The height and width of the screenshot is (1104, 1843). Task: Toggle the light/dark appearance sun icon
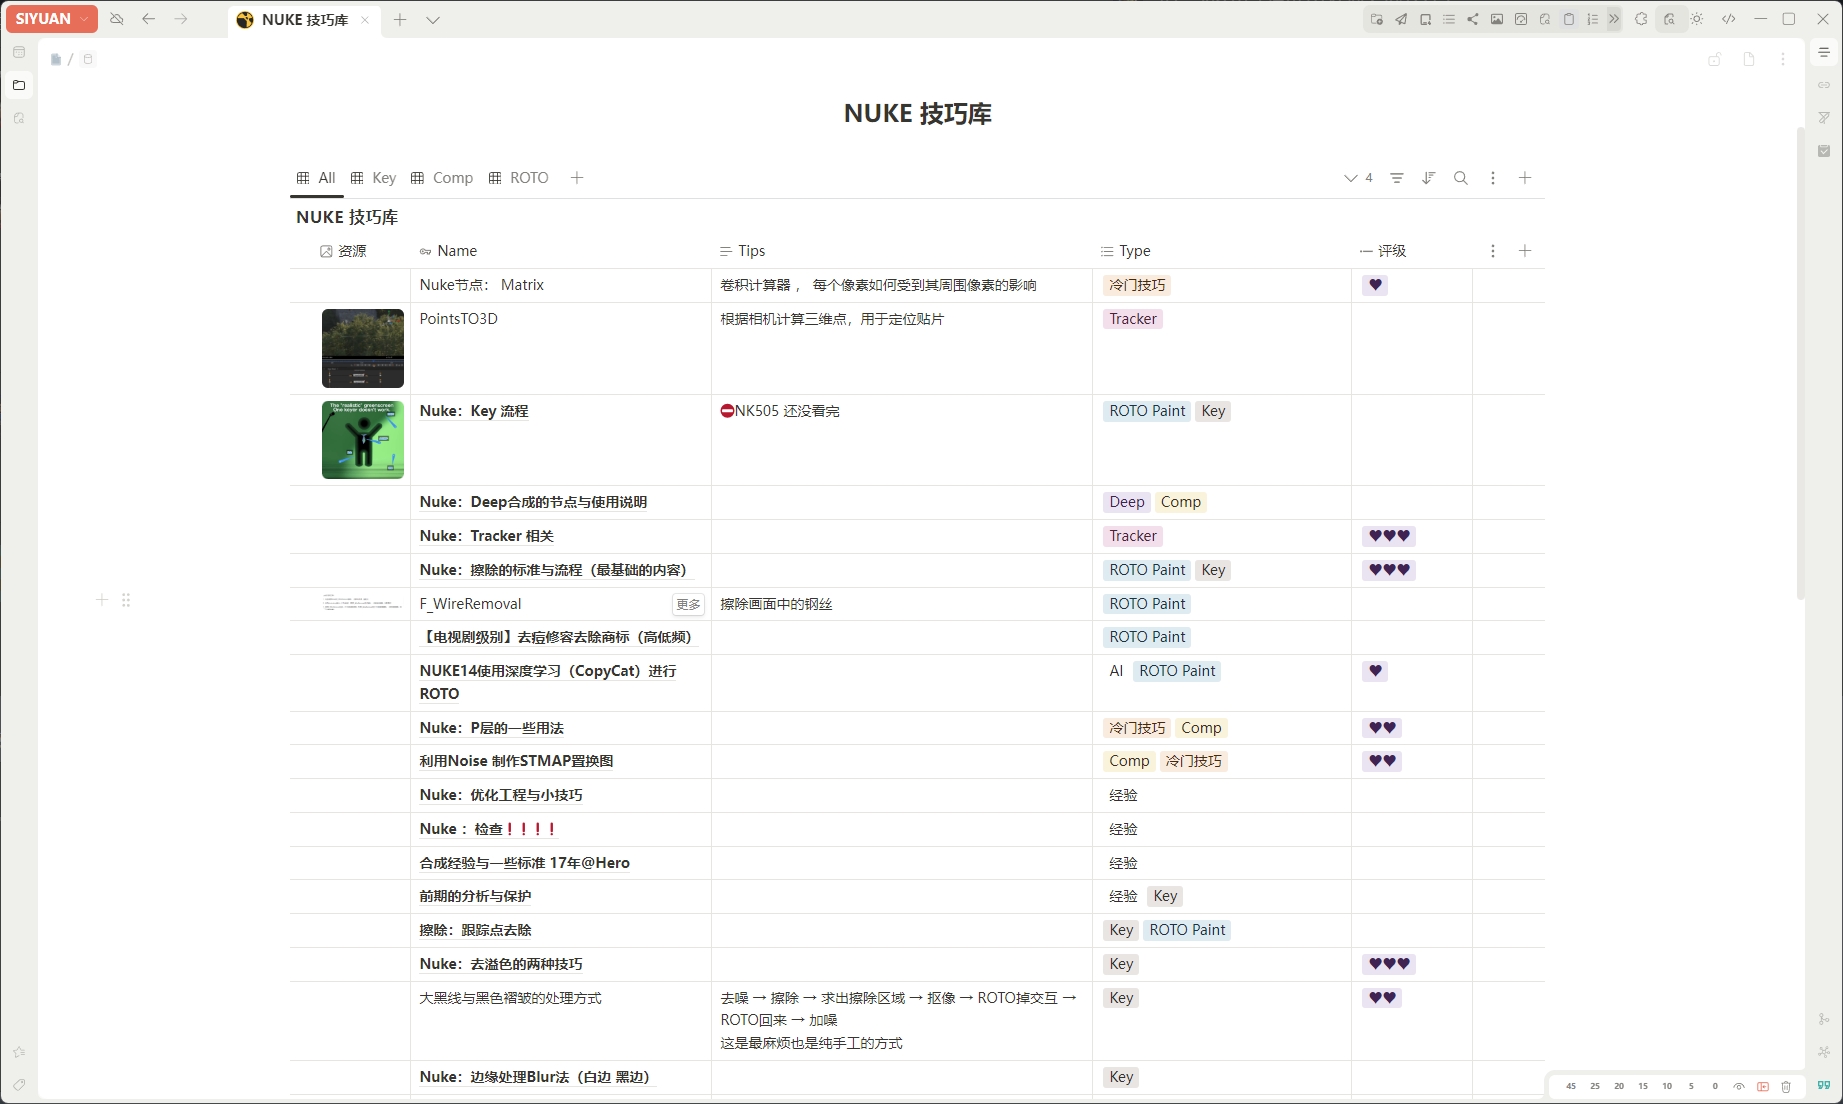point(1697,19)
